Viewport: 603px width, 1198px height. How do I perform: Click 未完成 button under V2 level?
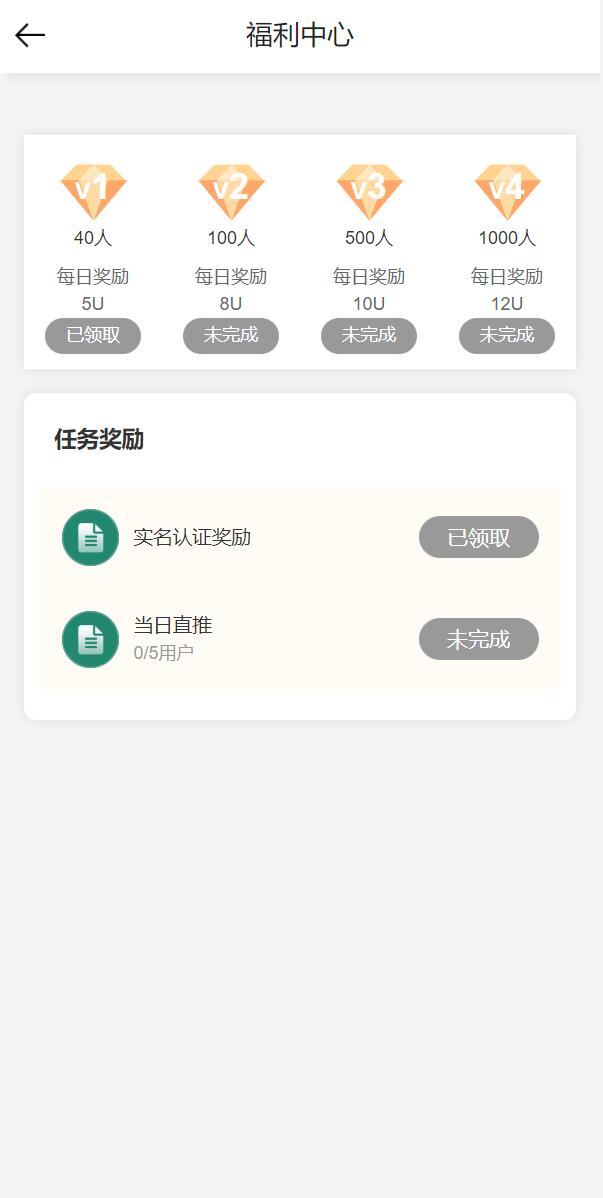(x=231, y=336)
